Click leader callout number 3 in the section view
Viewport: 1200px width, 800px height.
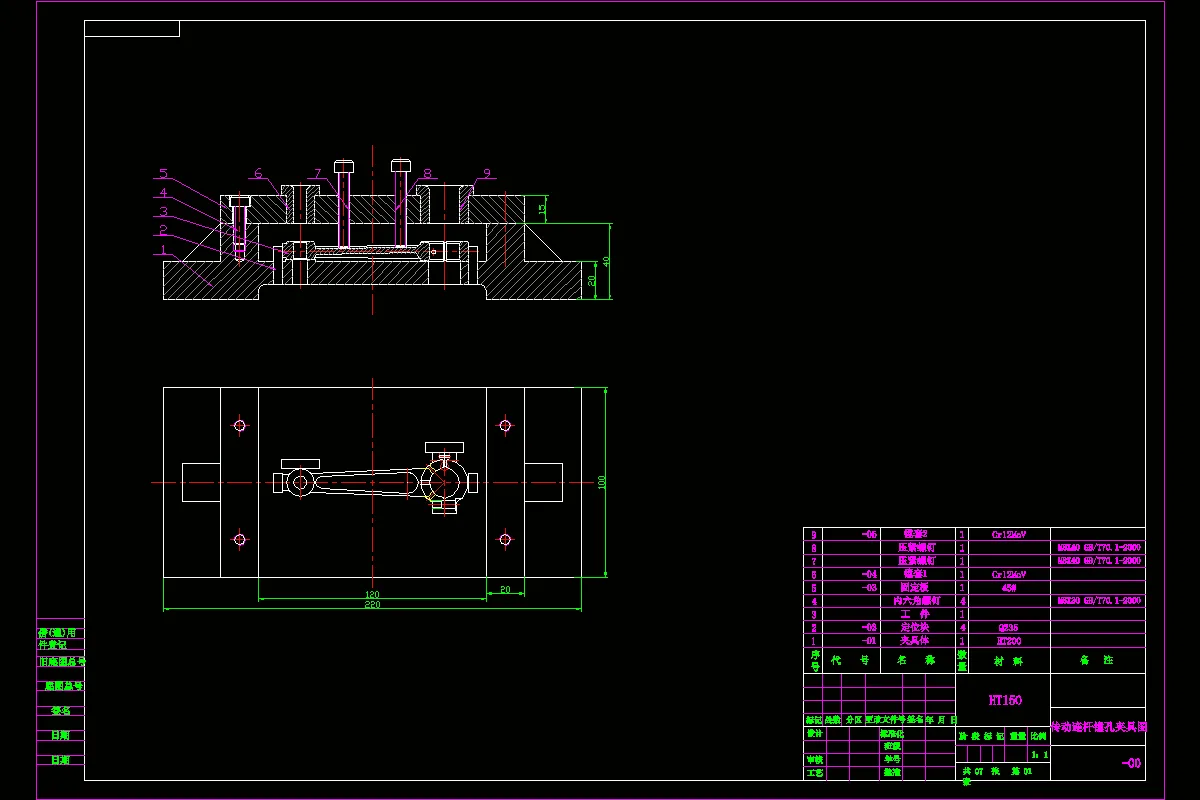click(x=162, y=211)
